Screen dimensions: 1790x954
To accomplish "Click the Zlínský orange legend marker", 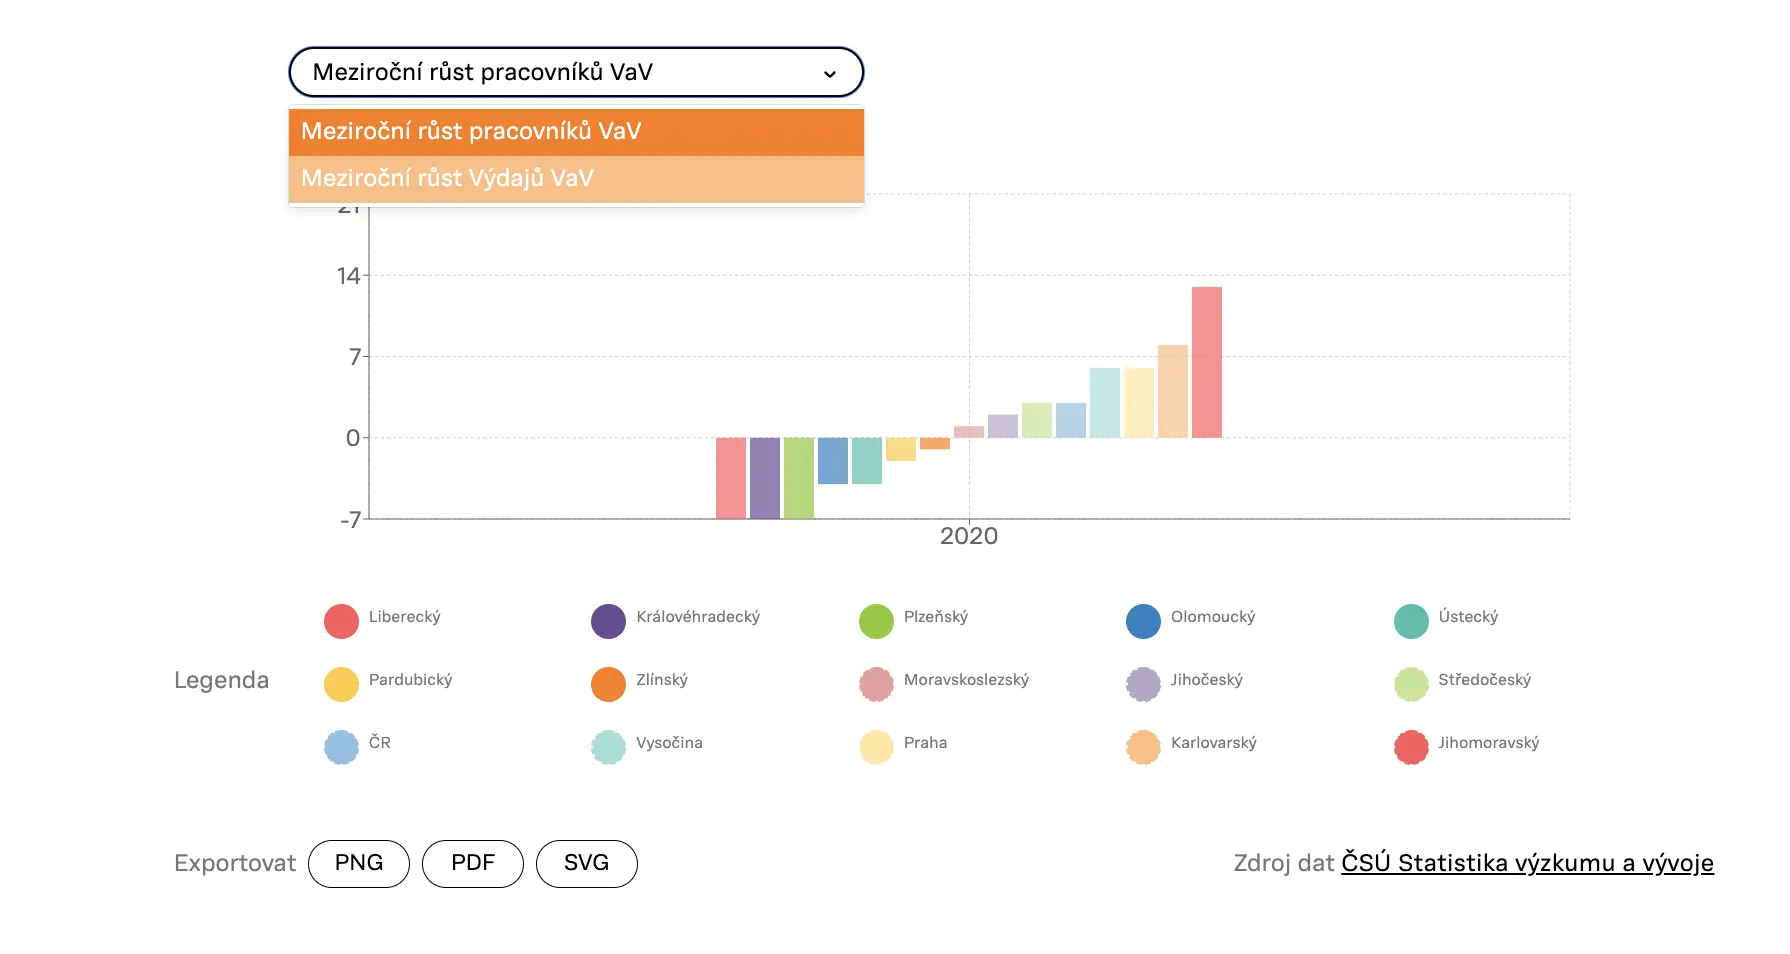I will 608,684.
